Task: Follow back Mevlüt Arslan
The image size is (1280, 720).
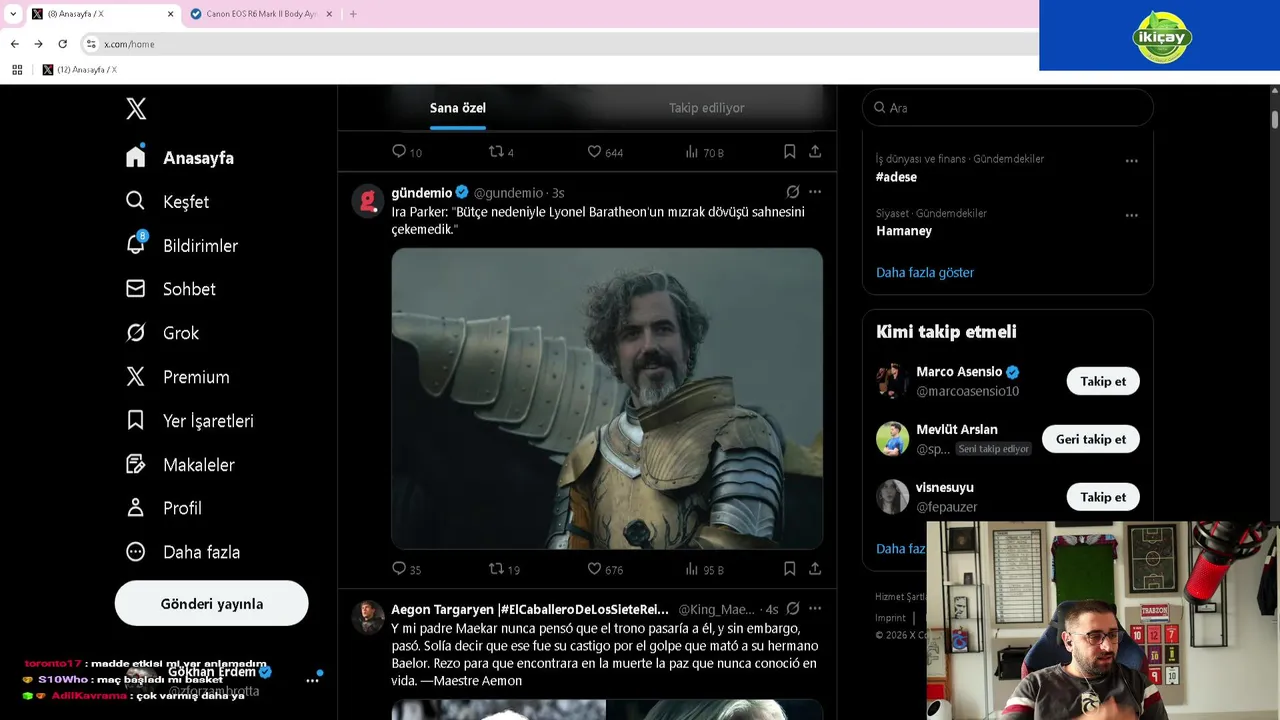Action: click(1091, 439)
